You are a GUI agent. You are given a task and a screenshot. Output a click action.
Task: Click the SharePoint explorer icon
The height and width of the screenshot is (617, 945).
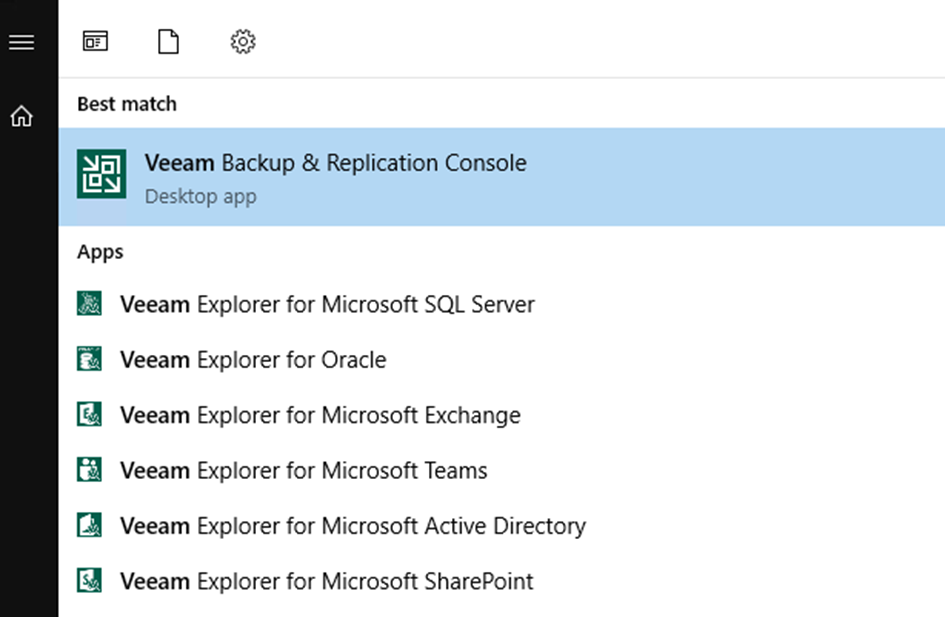click(89, 581)
